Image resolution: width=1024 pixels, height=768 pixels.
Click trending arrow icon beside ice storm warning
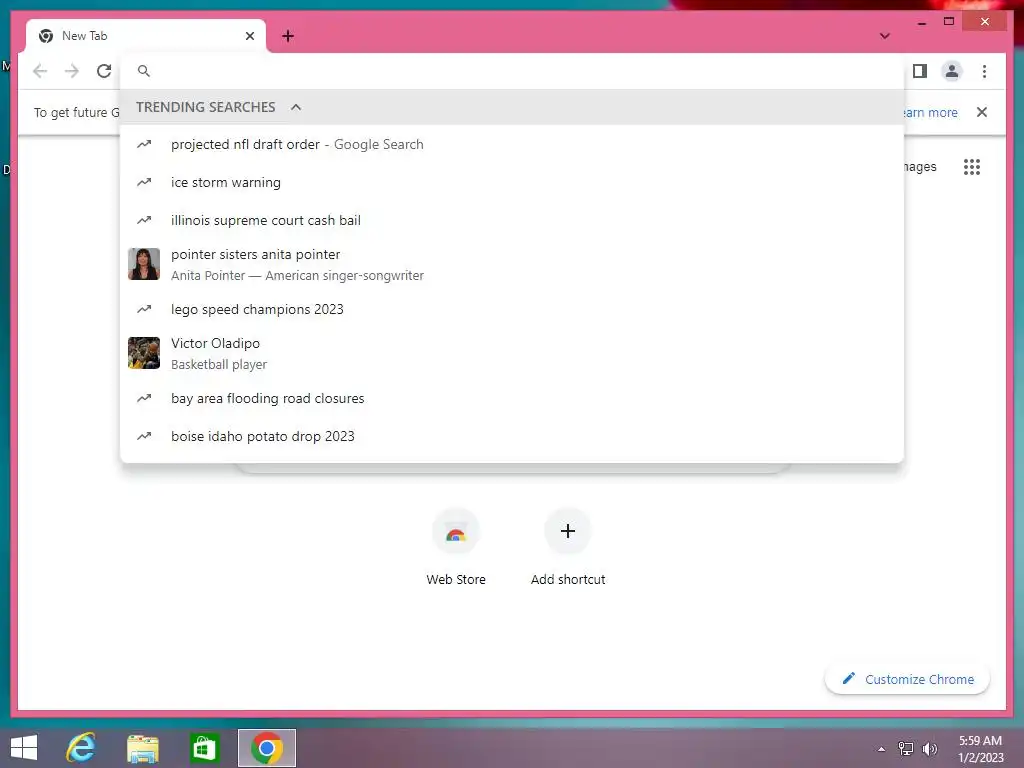[144, 182]
